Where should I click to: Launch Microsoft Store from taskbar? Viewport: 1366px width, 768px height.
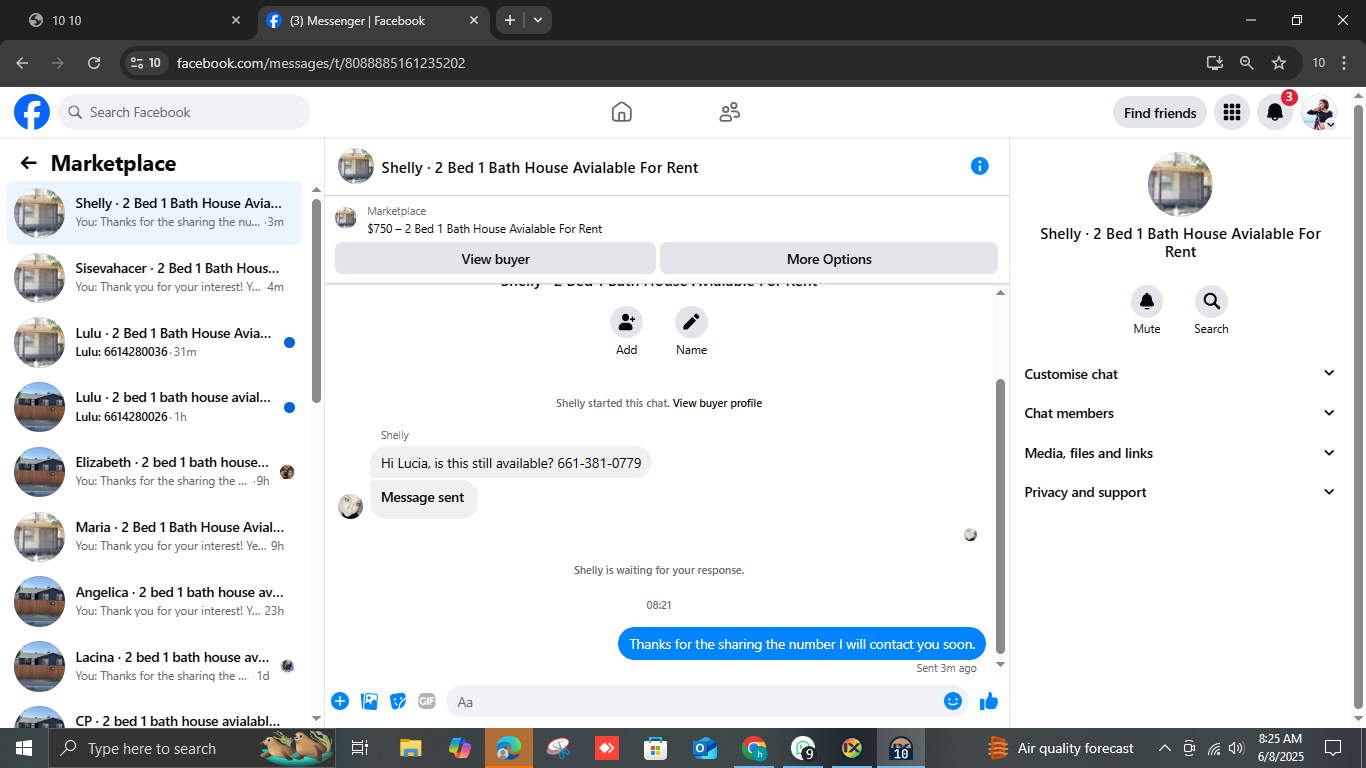pyautogui.click(x=656, y=748)
